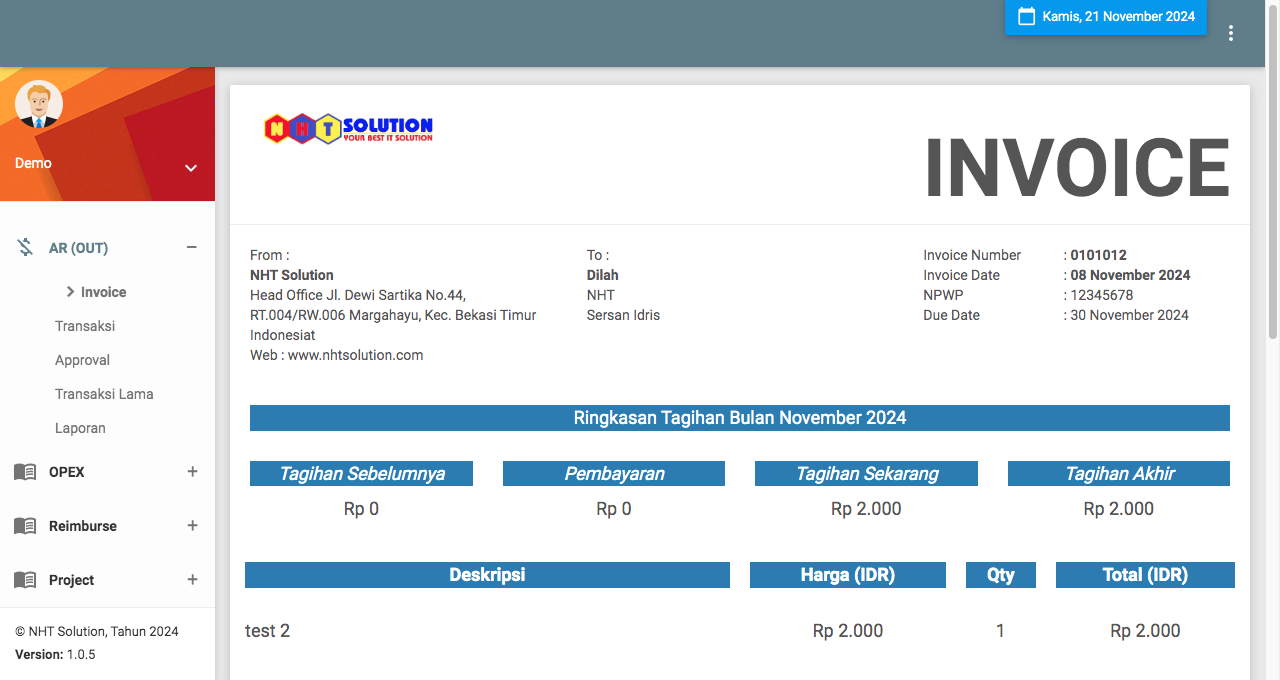Open the Laporan menu item
Viewport: 1280px width, 680px height.
tap(80, 428)
